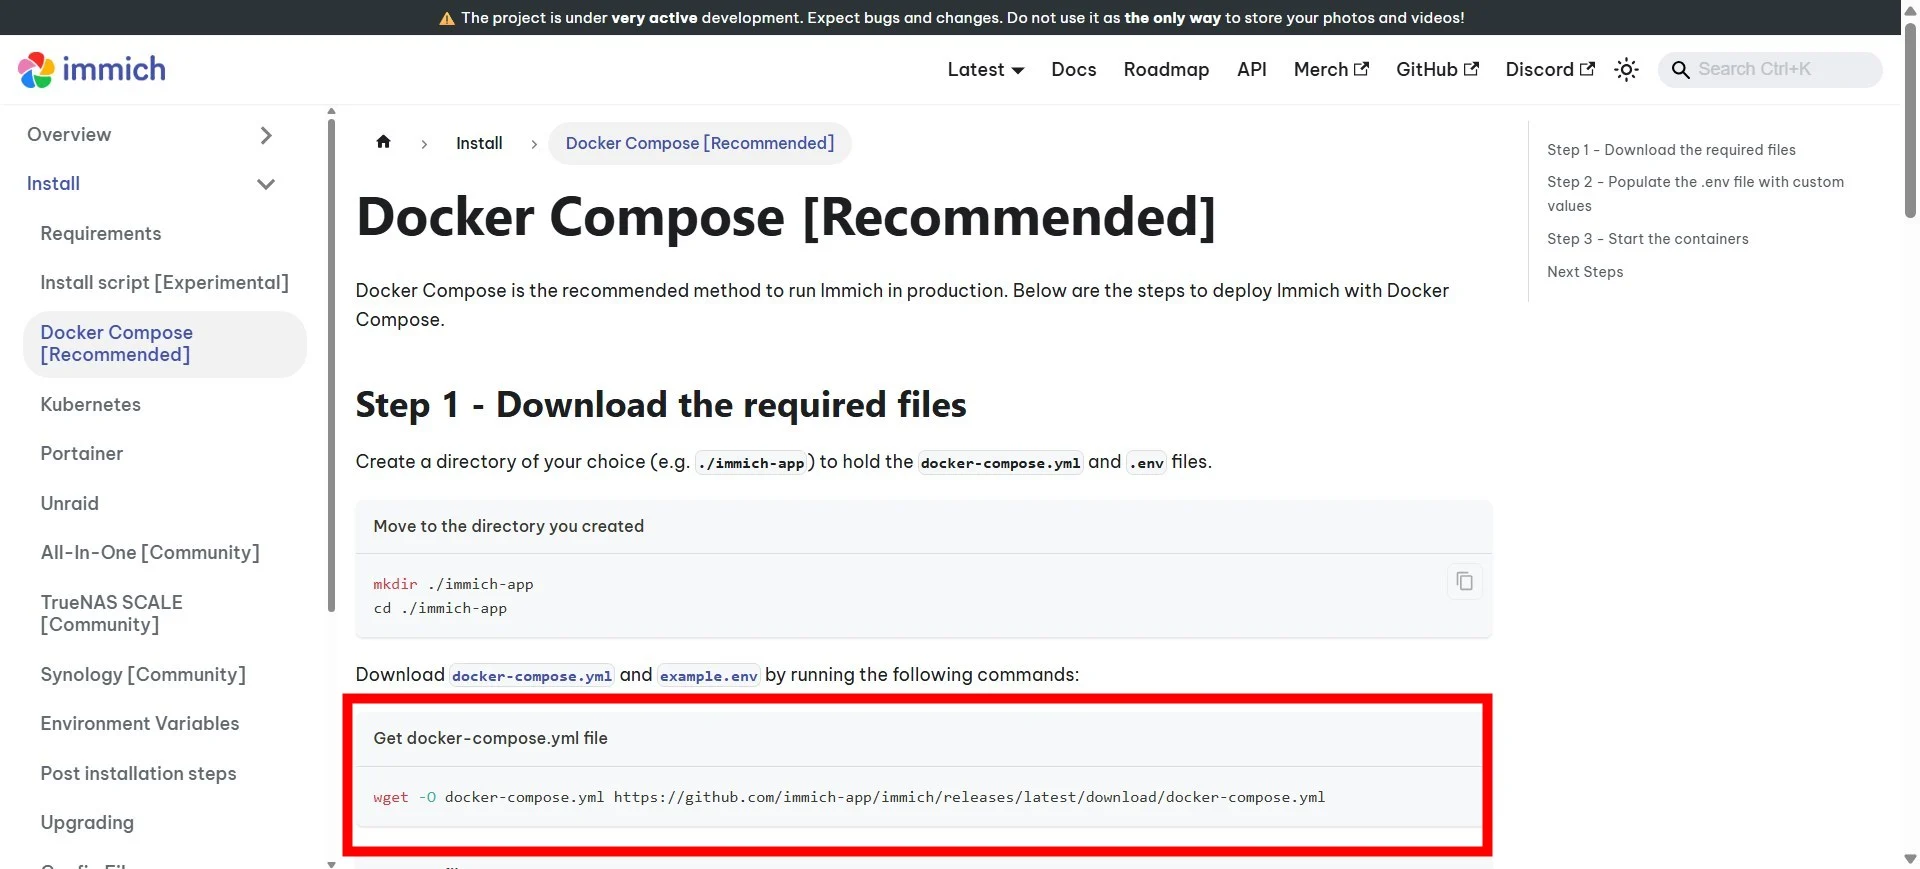Jump to Step 2 in table of contents
Screen dimensions: 1920x869
pos(1696,194)
